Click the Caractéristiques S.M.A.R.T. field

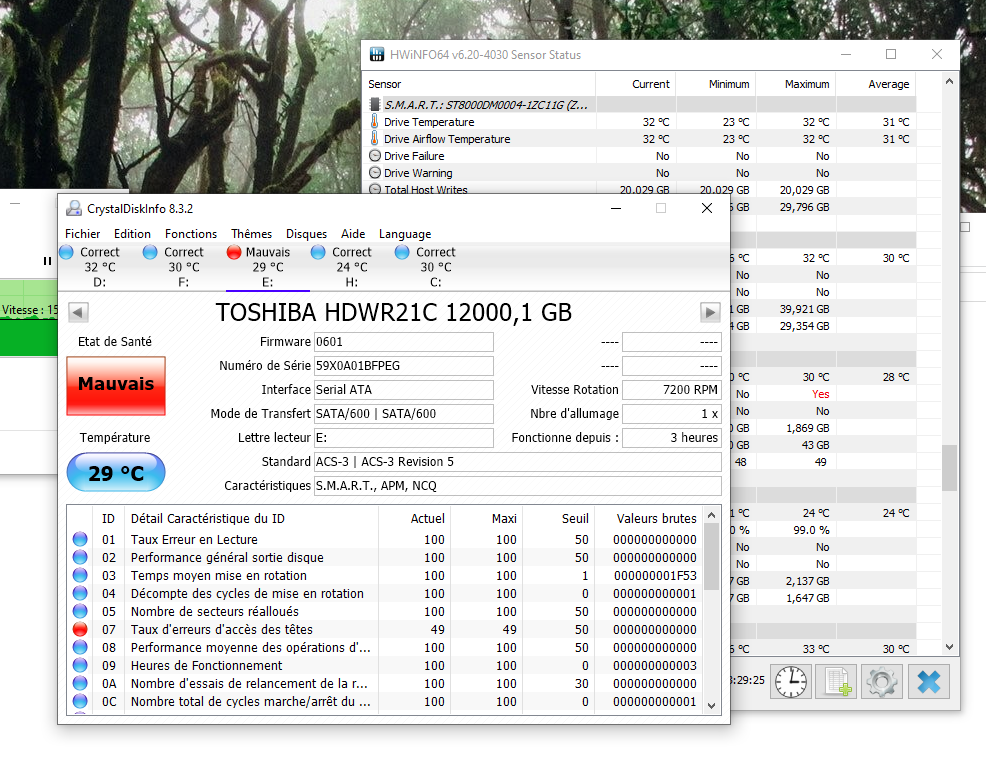[x=518, y=485]
